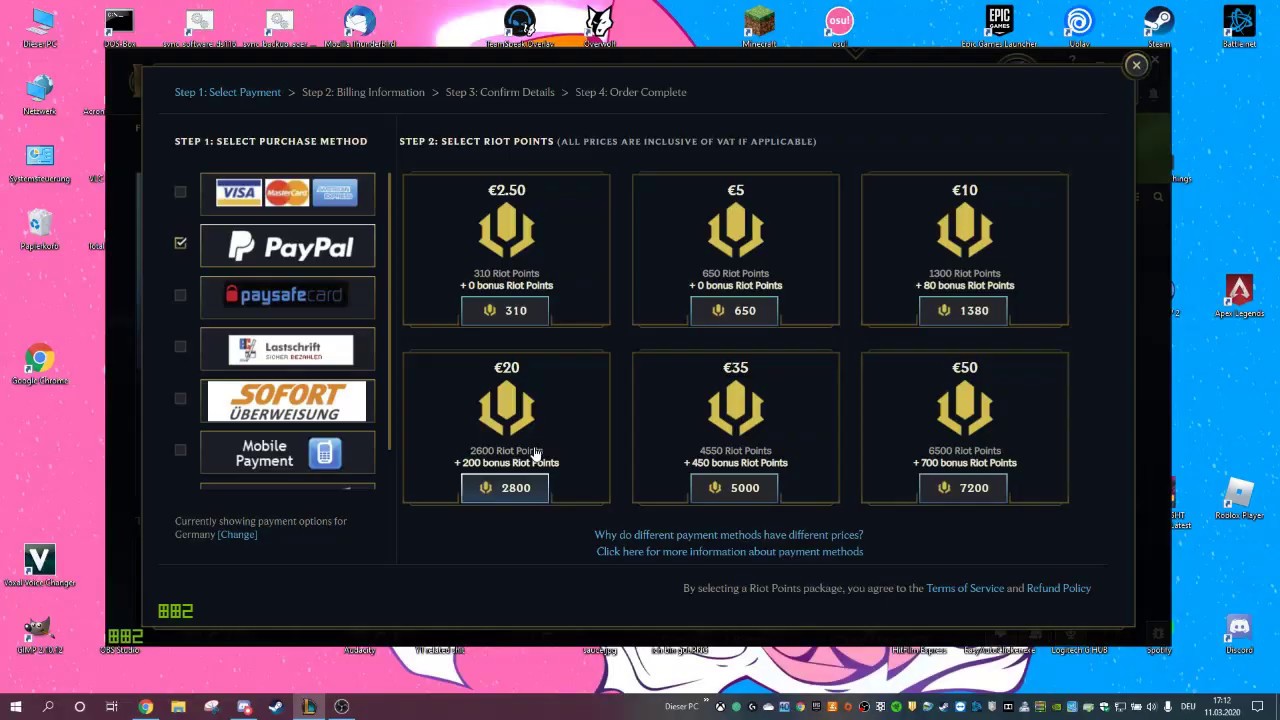Viewport: 1280px width, 720px height.
Task: Buy the 650 Riot Points package
Action: [735, 311]
